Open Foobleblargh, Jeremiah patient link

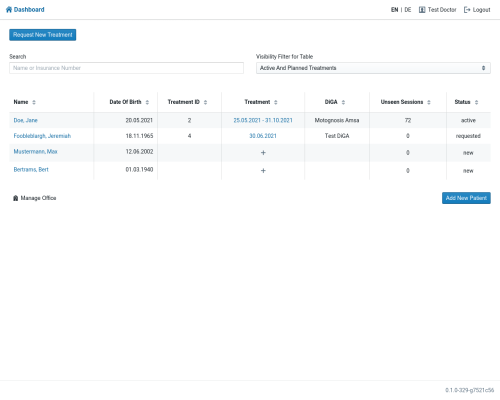point(42,136)
